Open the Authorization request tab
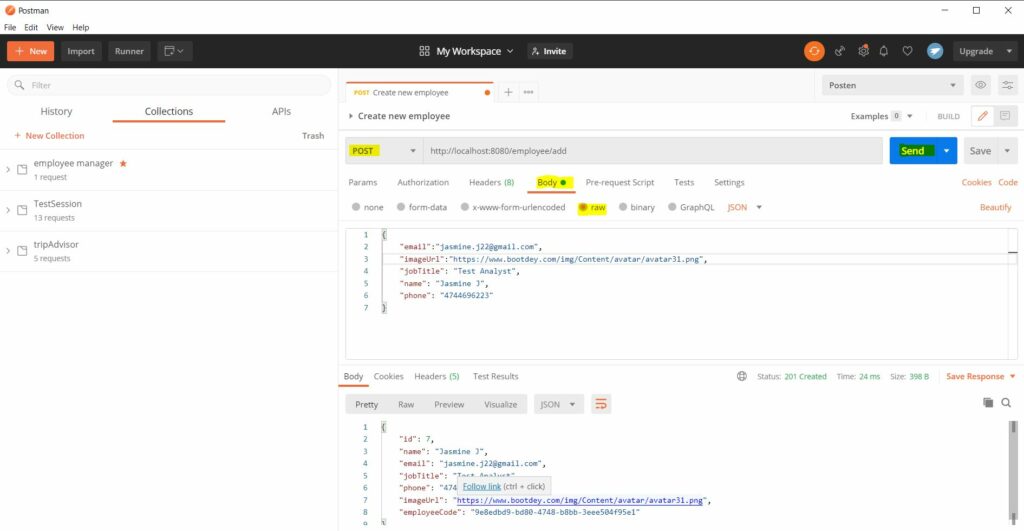The height and width of the screenshot is (531, 1024). coord(423,182)
